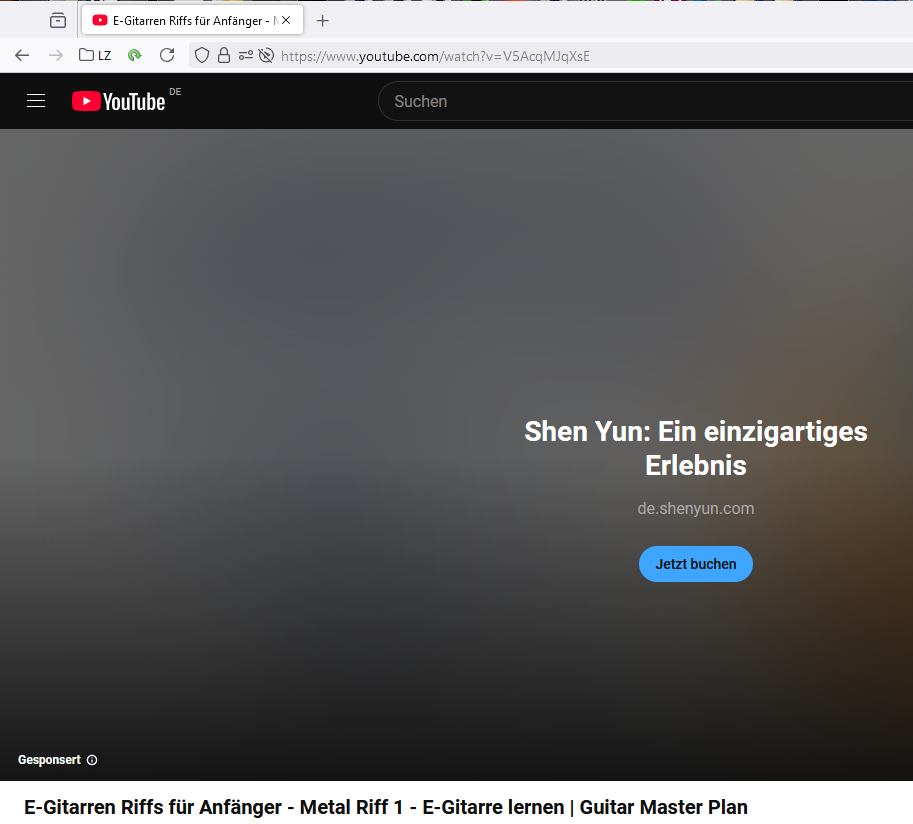Open the LZ bookmarks folder
The image size is (913, 824).
pyautogui.click(x=95, y=55)
